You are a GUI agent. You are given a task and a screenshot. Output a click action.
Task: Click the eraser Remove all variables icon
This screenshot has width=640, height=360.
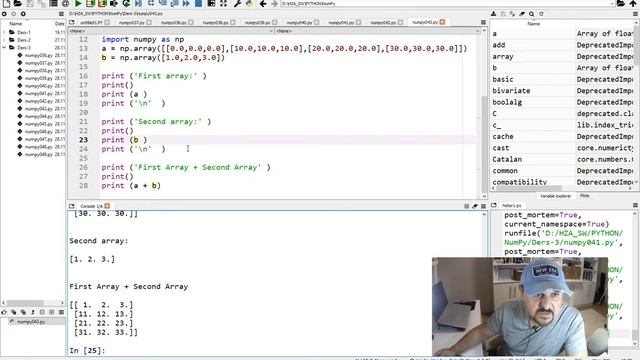522,14
